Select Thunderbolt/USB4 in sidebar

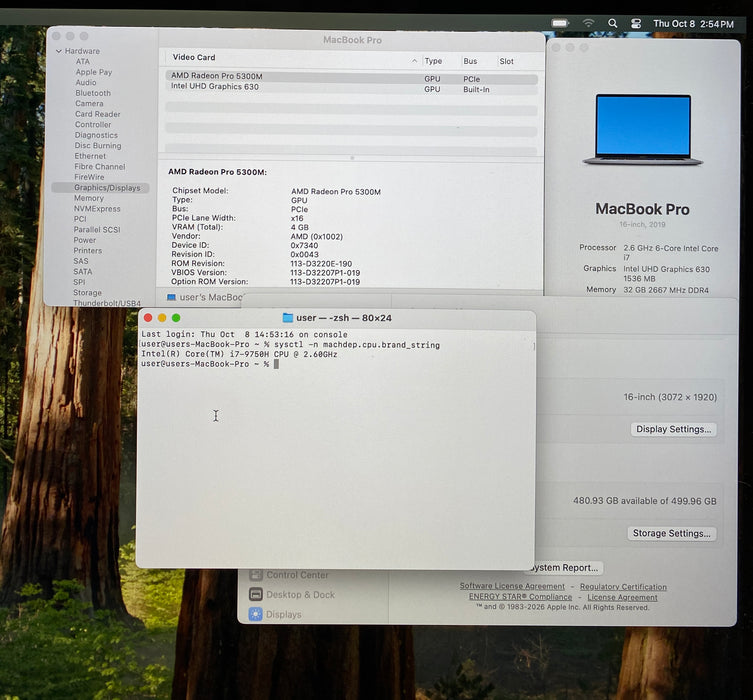click(x=107, y=303)
